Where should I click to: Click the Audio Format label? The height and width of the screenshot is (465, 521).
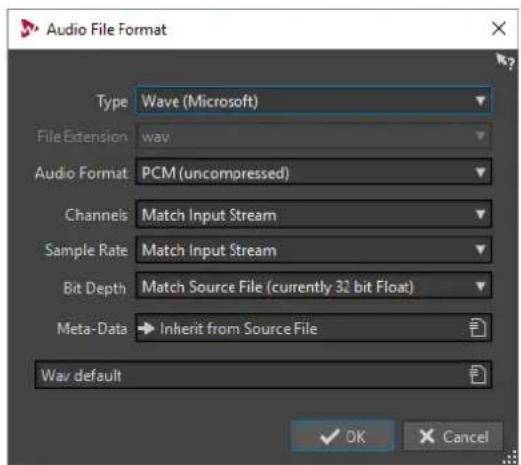pos(81,173)
